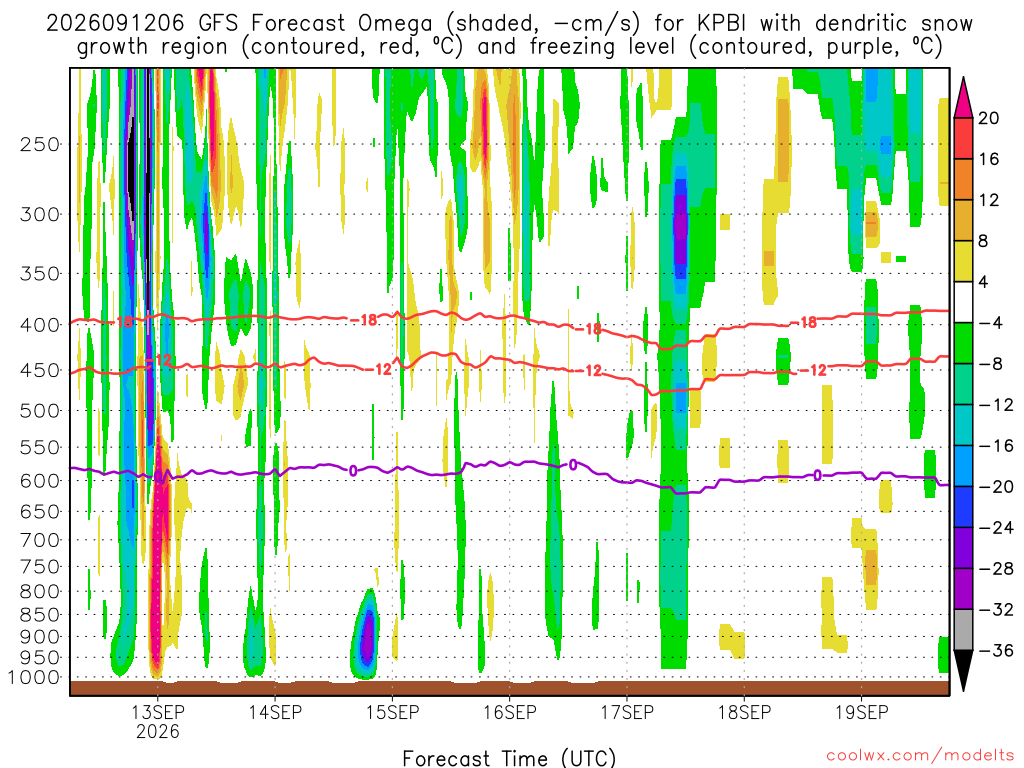Click the red color swatch near 20
This screenshot has width=1024, height=768.
coord(963,138)
